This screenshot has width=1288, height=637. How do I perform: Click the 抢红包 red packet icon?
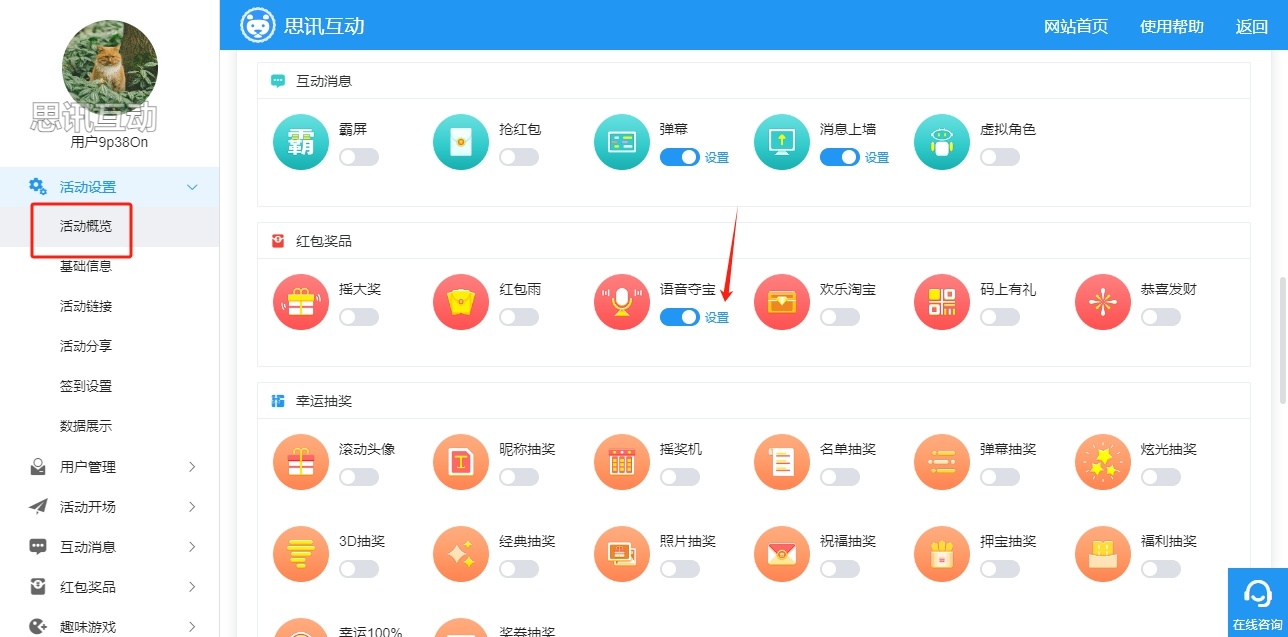click(461, 142)
